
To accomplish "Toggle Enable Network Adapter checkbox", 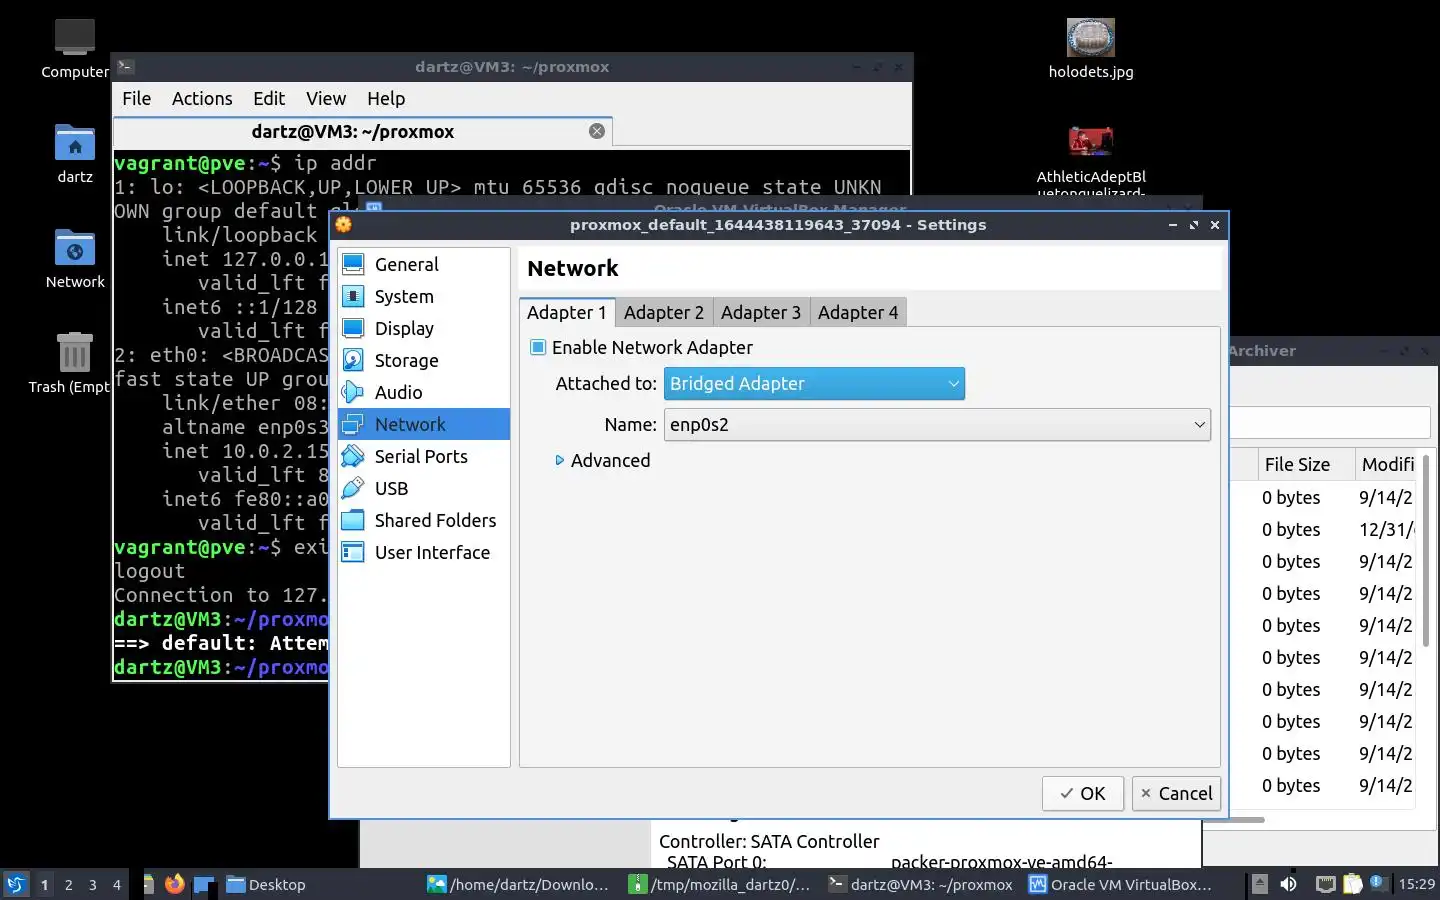I will (x=538, y=347).
